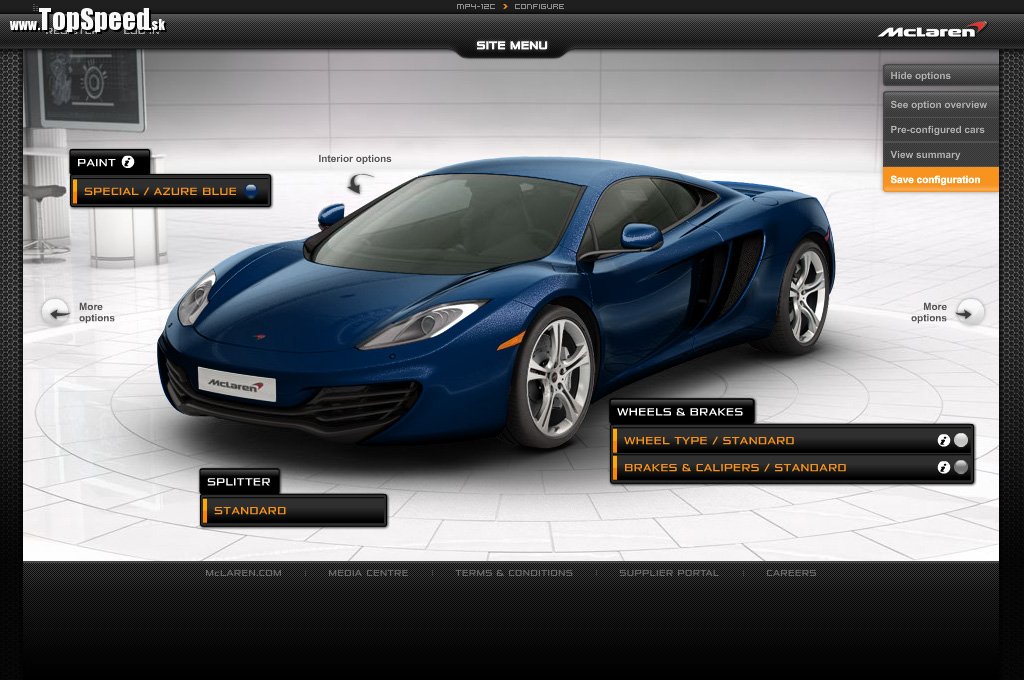
Task: Click the left More options text
Action: point(97,312)
